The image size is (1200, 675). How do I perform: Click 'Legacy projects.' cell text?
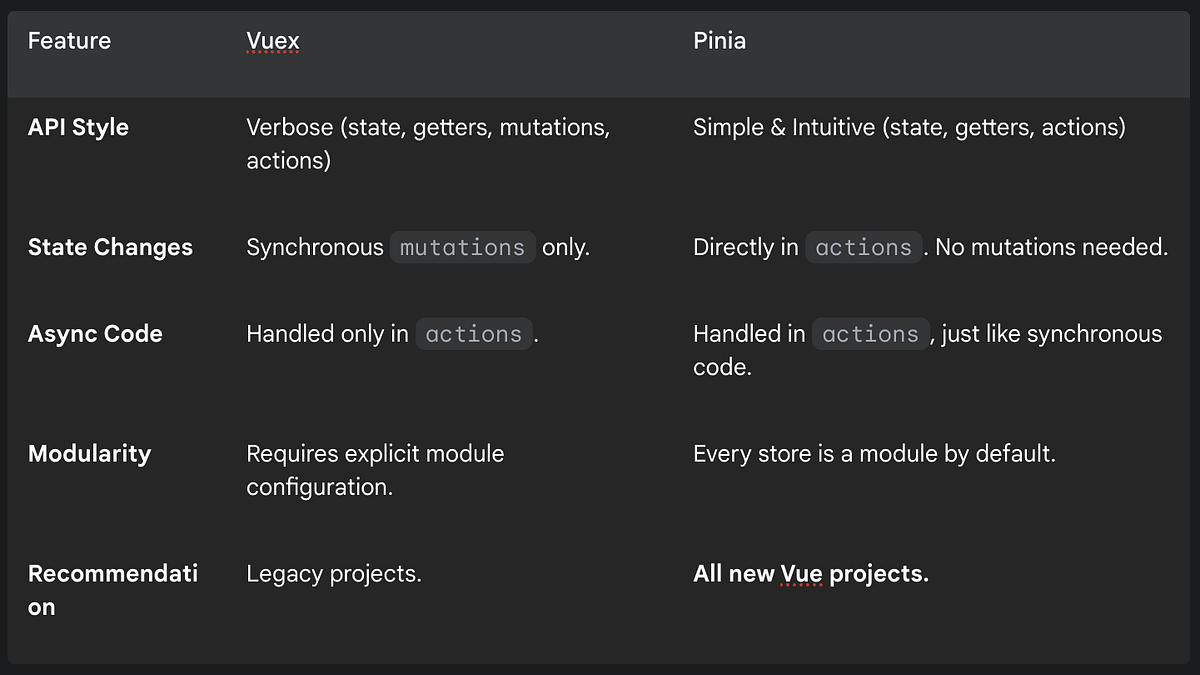tap(334, 573)
